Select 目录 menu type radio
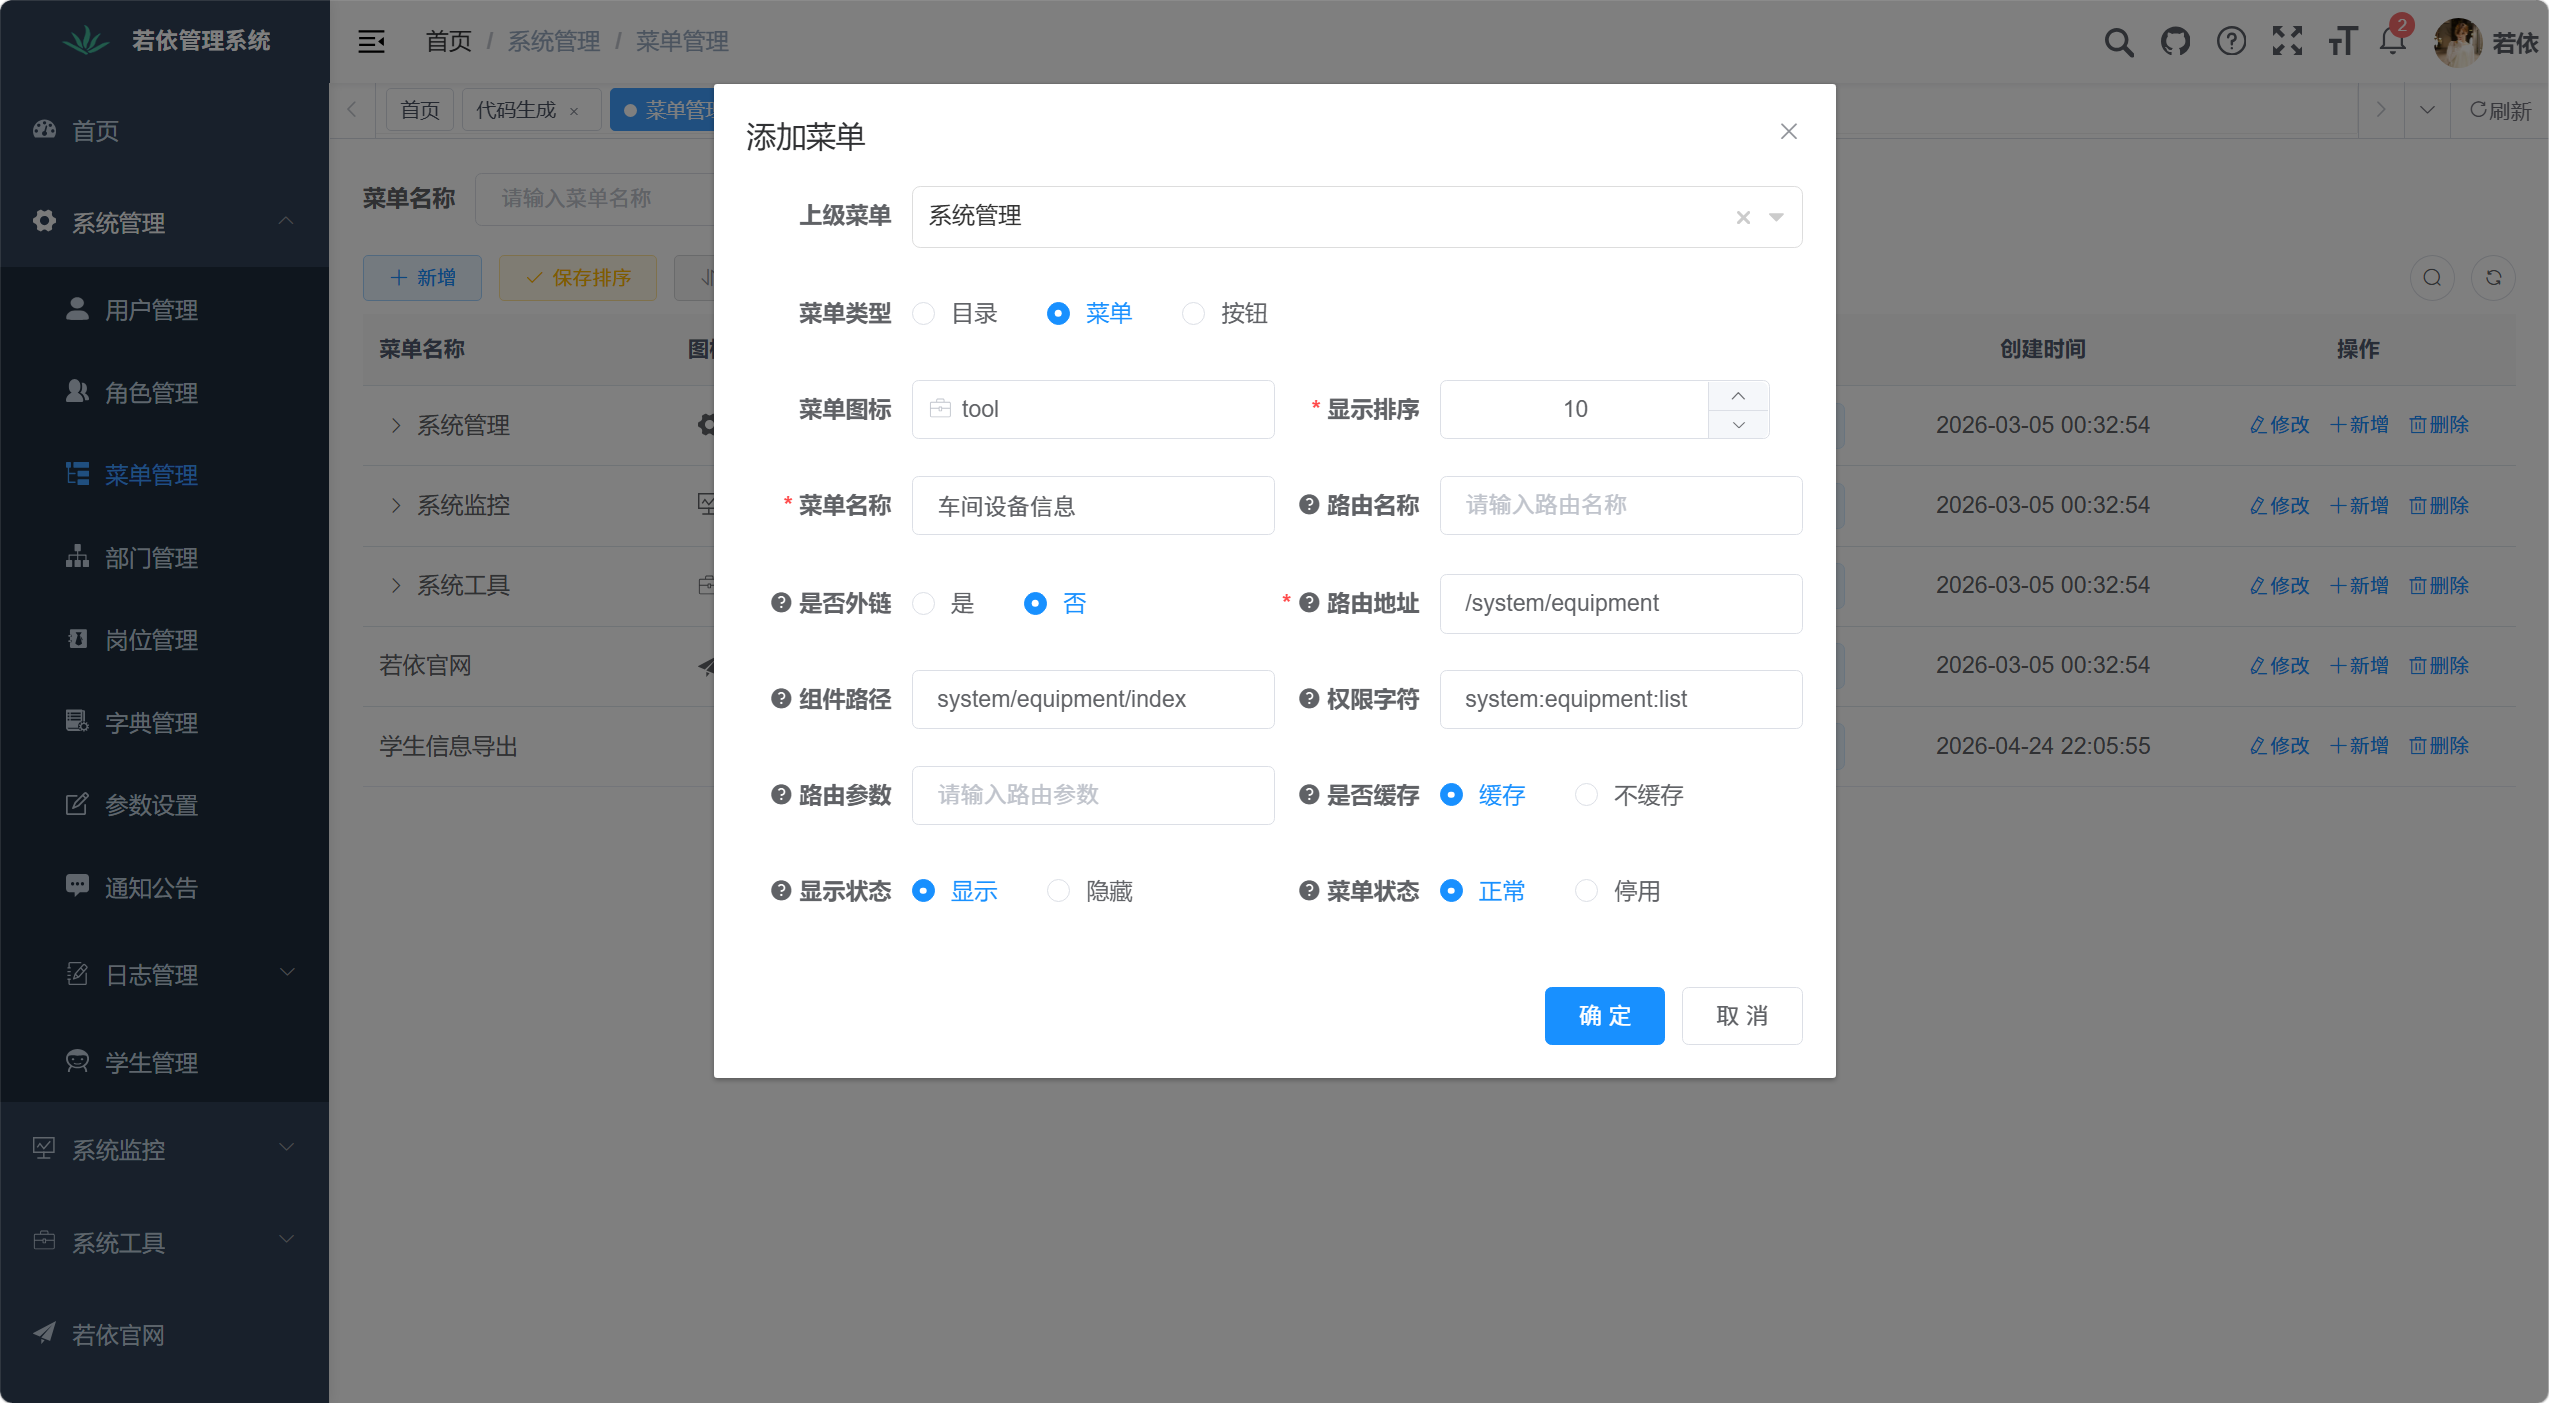The image size is (2549, 1403). click(924, 314)
